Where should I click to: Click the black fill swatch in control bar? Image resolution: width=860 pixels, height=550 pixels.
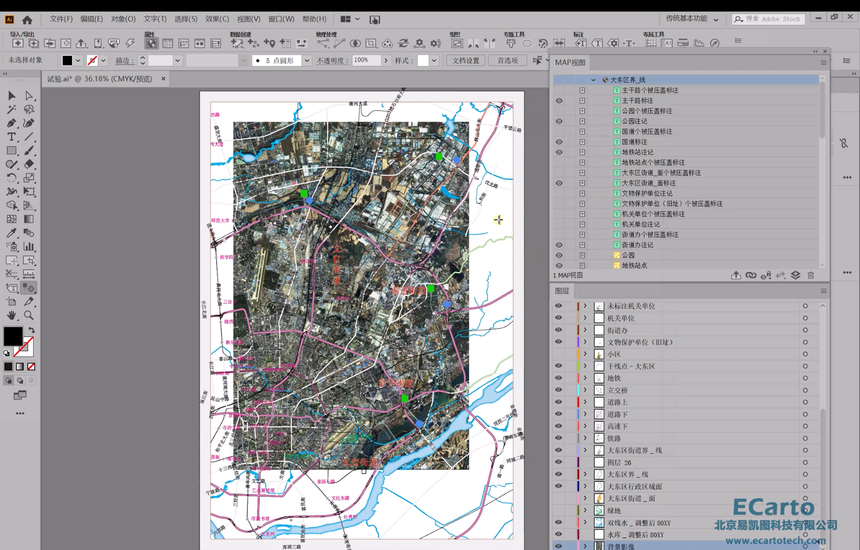(67, 61)
